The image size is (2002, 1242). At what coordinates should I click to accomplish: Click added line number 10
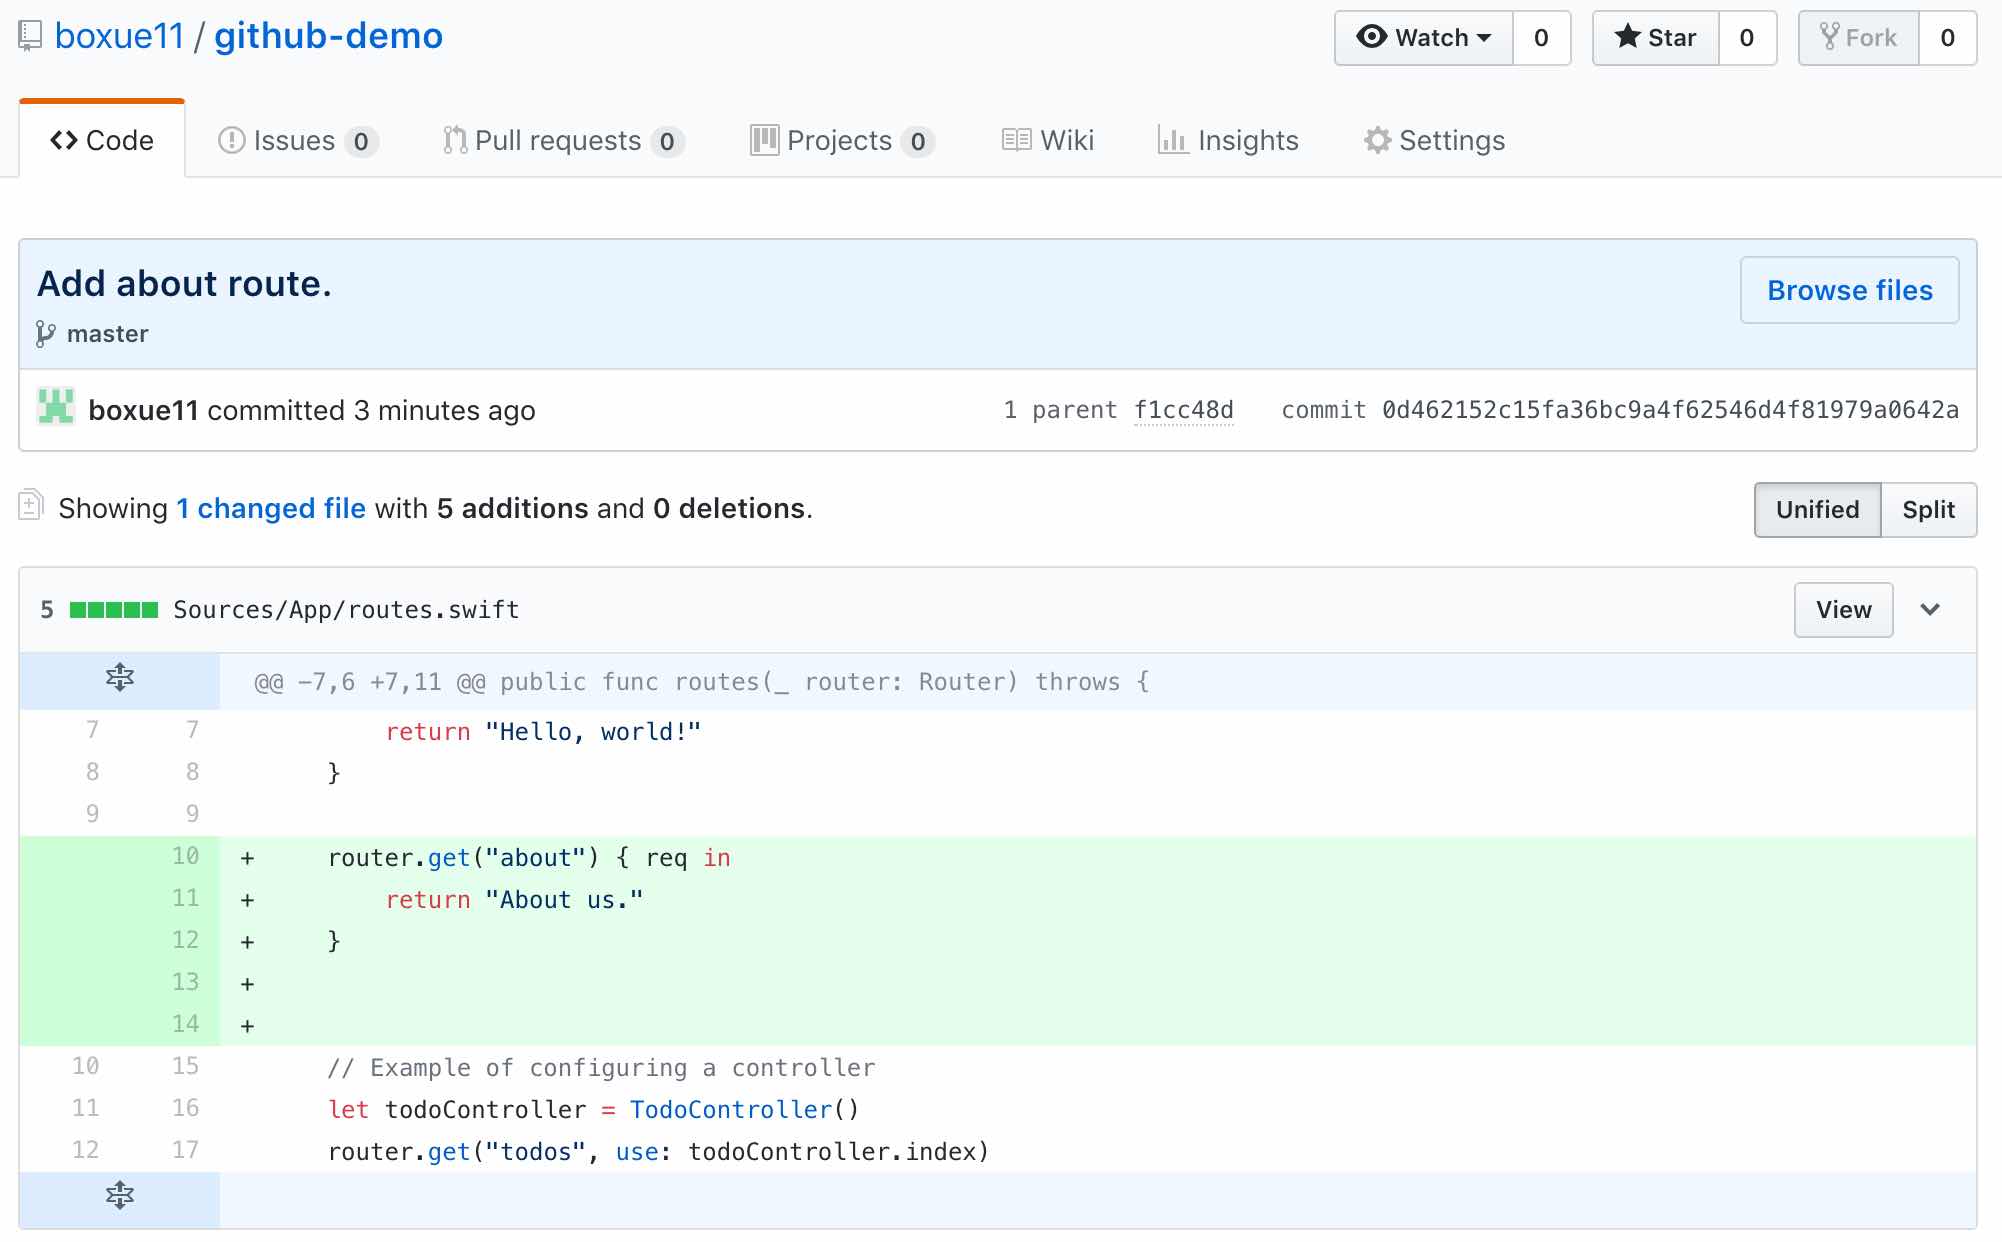coord(185,856)
